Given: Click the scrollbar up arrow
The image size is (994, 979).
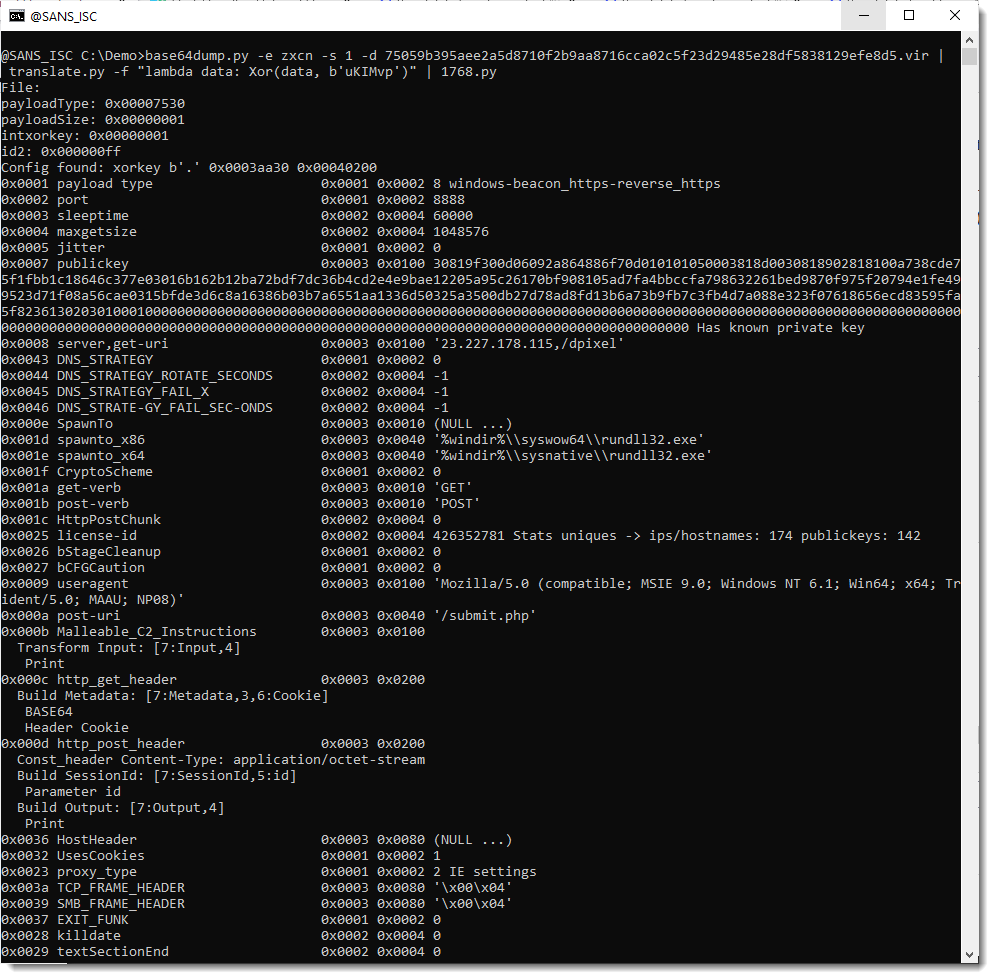Looking at the screenshot, I should click(969, 40).
